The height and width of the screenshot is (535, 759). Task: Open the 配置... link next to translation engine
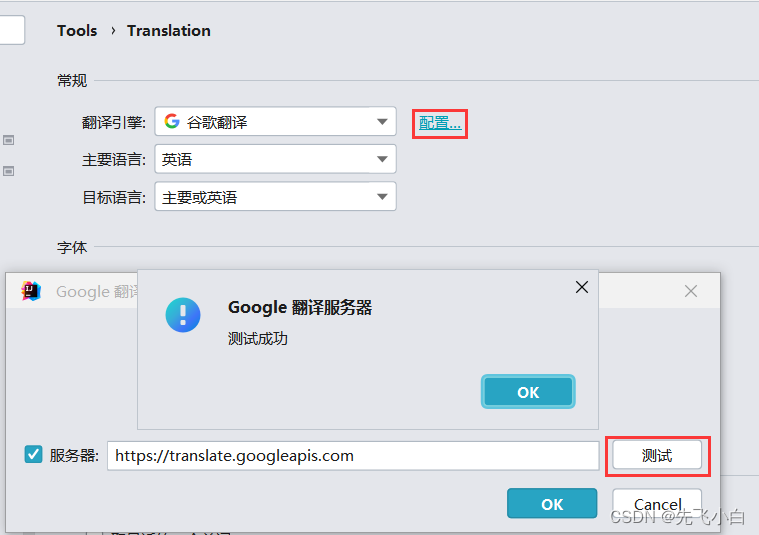coord(440,123)
